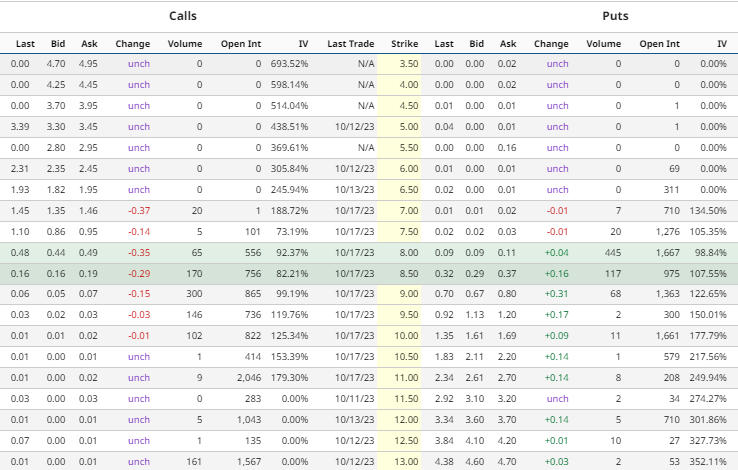Click put bid value 1.13
The width and height of the screenshot is (738, 470).
[474, 315]
